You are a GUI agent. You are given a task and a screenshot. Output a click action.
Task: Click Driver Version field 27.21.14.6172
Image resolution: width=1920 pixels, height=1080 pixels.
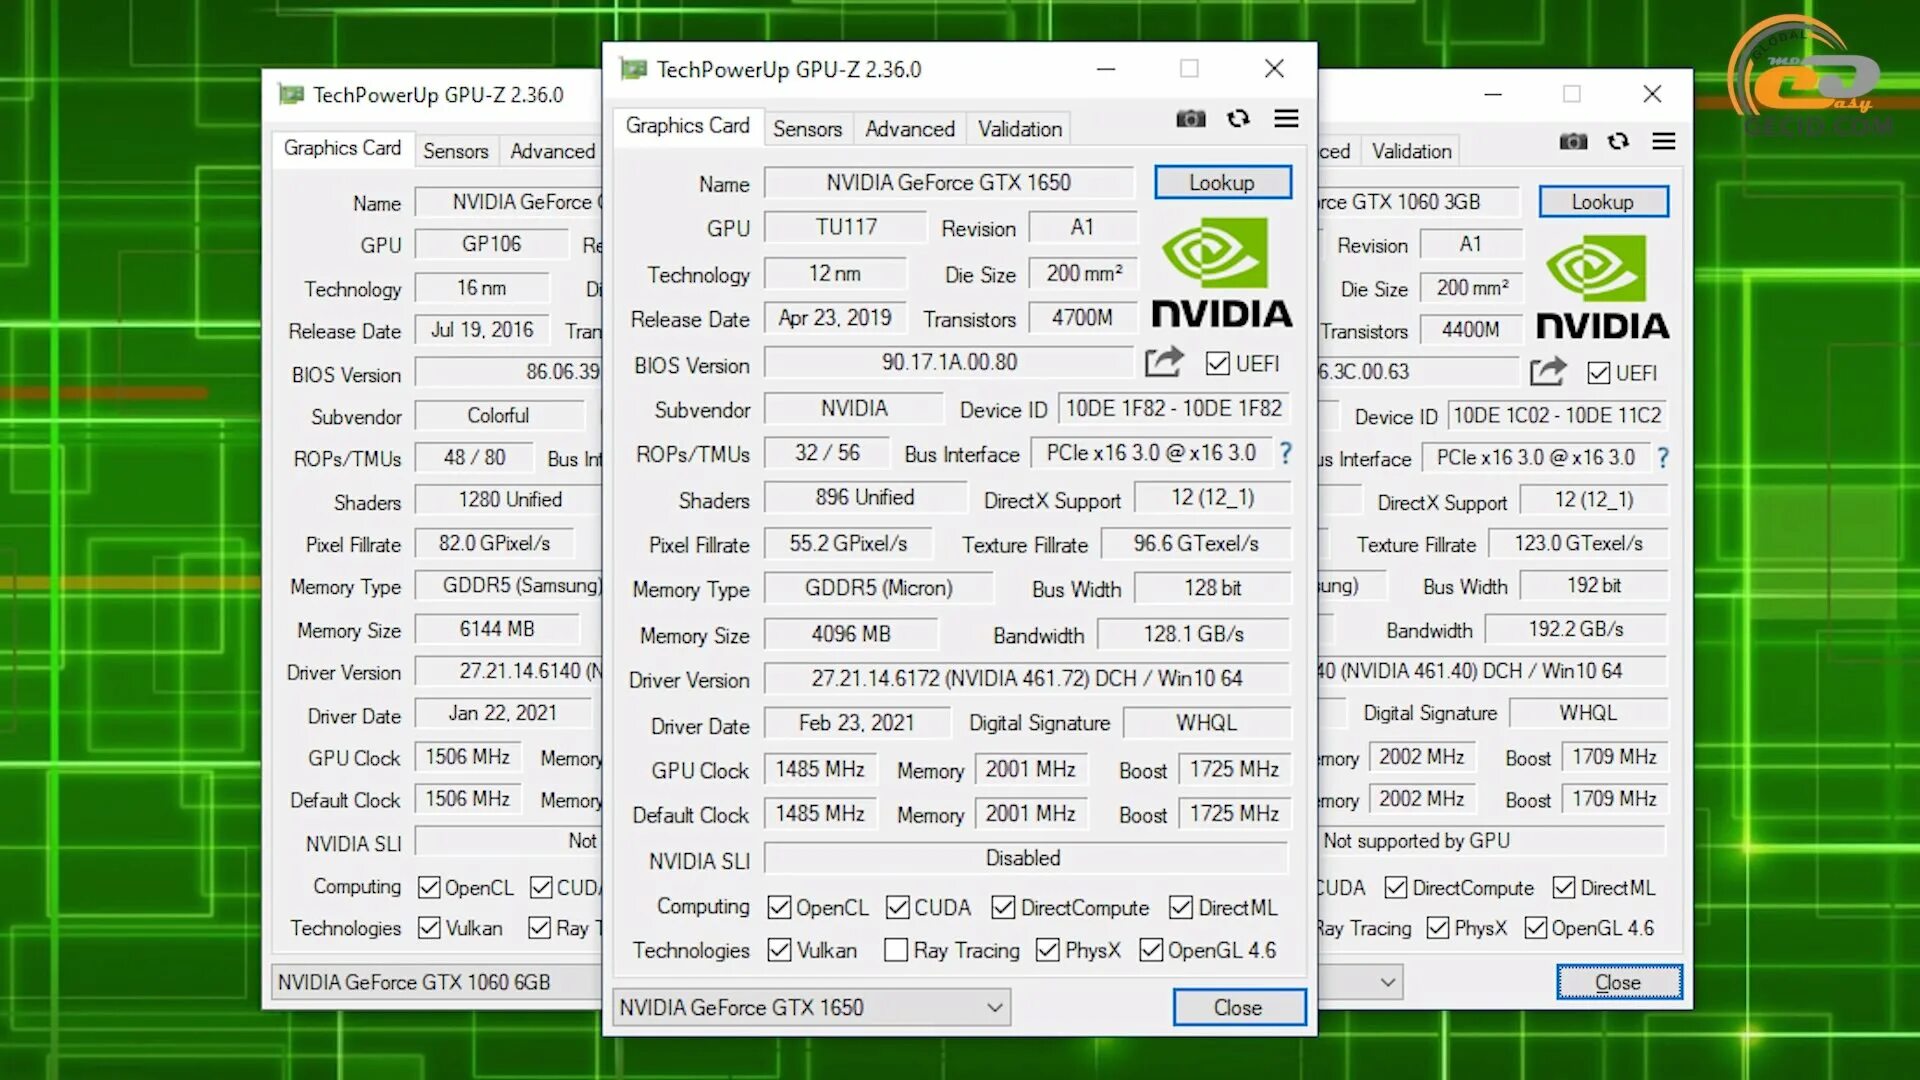(x=1027, y=678)
